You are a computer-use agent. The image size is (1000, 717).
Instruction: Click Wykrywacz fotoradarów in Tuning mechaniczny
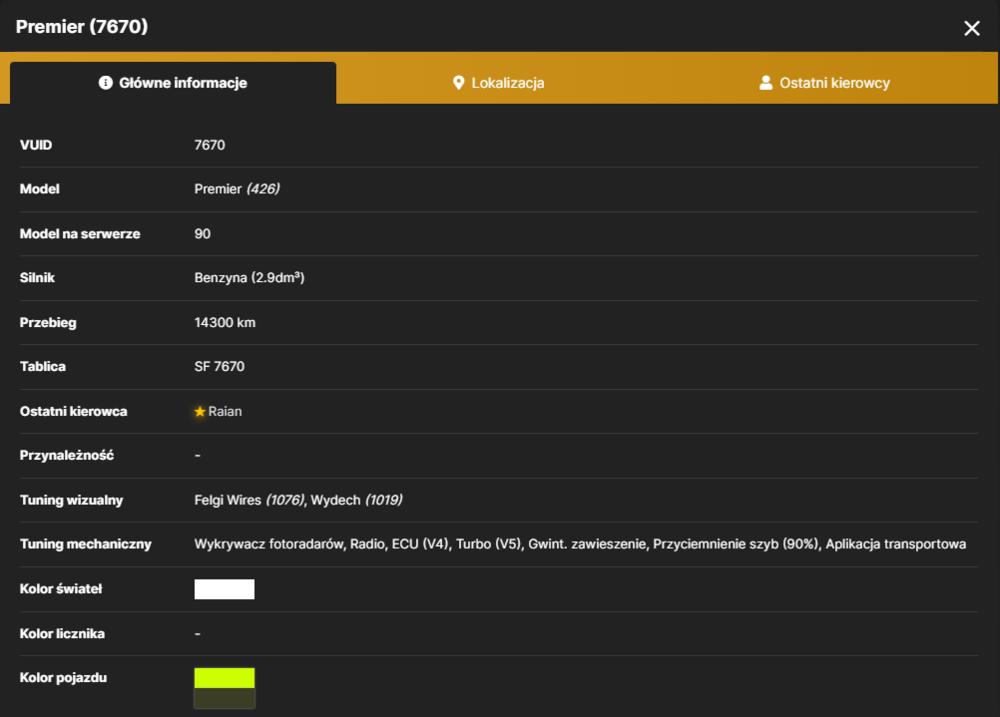tap(268, 544)
